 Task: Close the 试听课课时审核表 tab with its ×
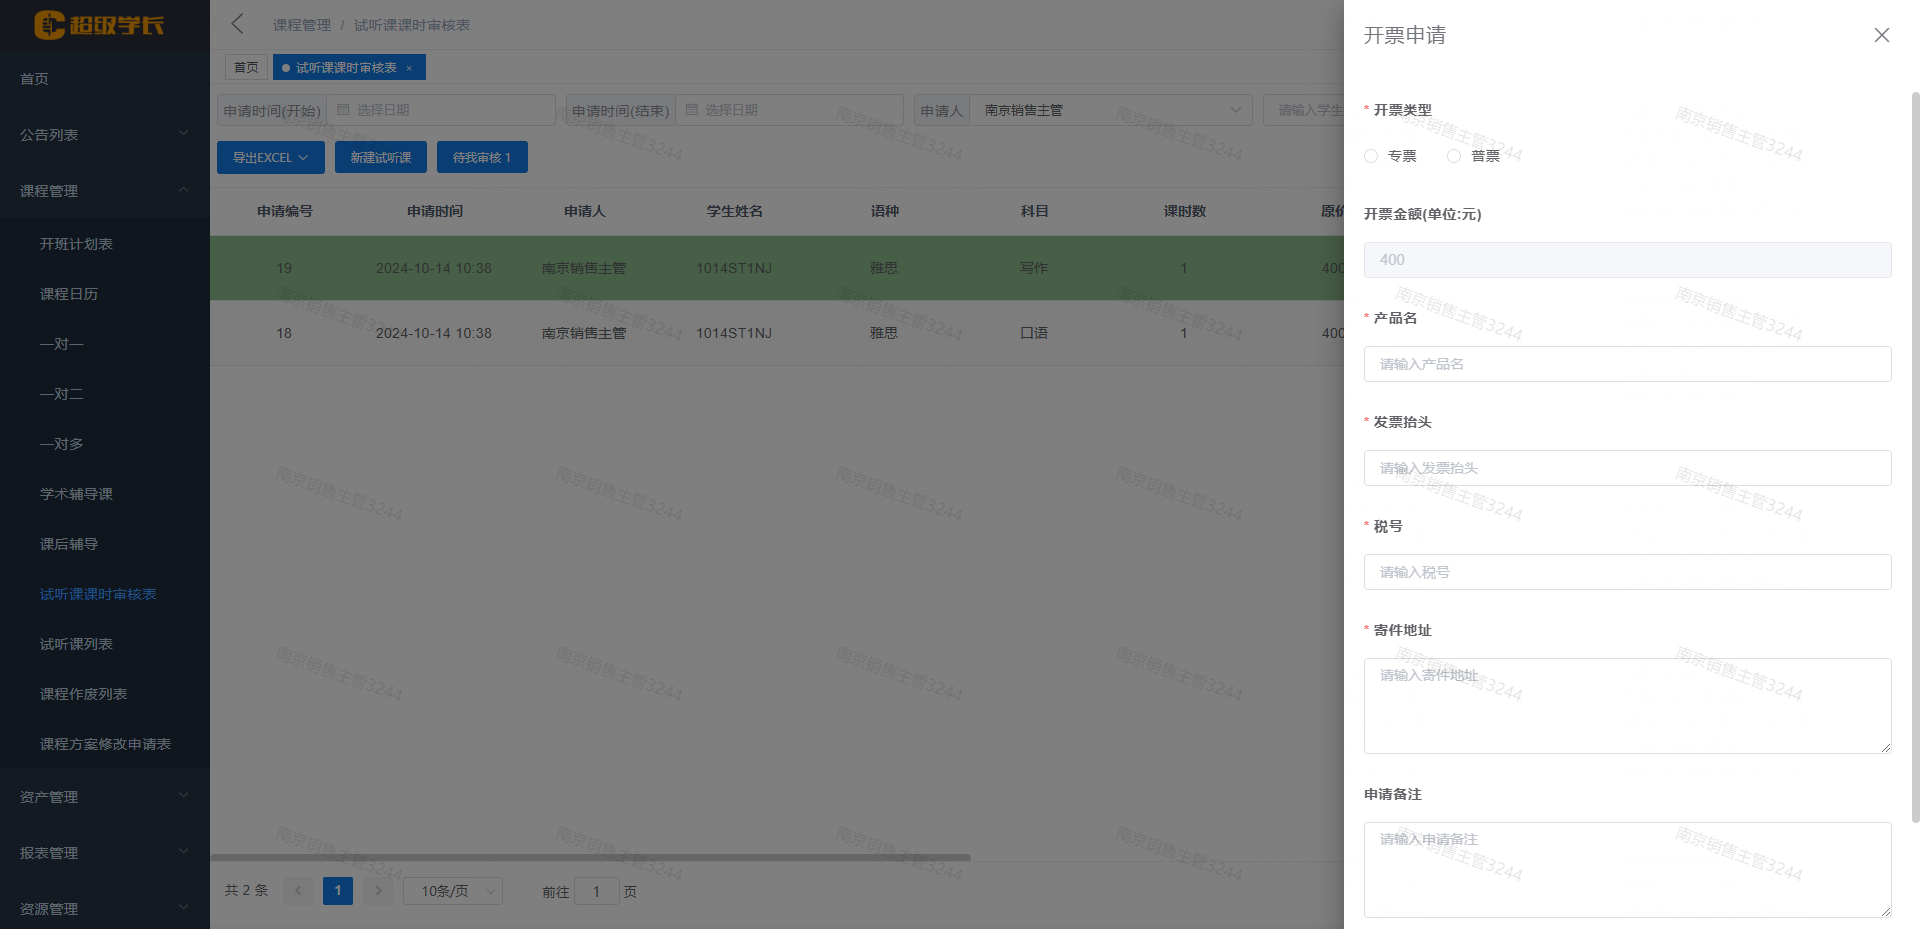(409, 67)
